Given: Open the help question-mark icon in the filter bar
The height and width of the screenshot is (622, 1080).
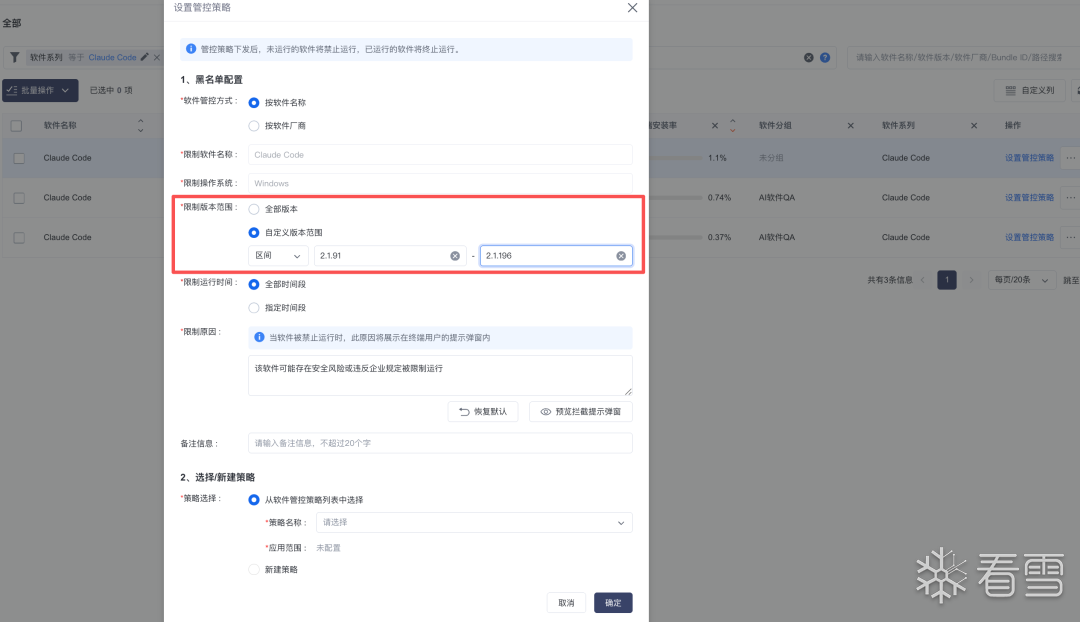Looking at the screenshot, I should click(824, 57).
